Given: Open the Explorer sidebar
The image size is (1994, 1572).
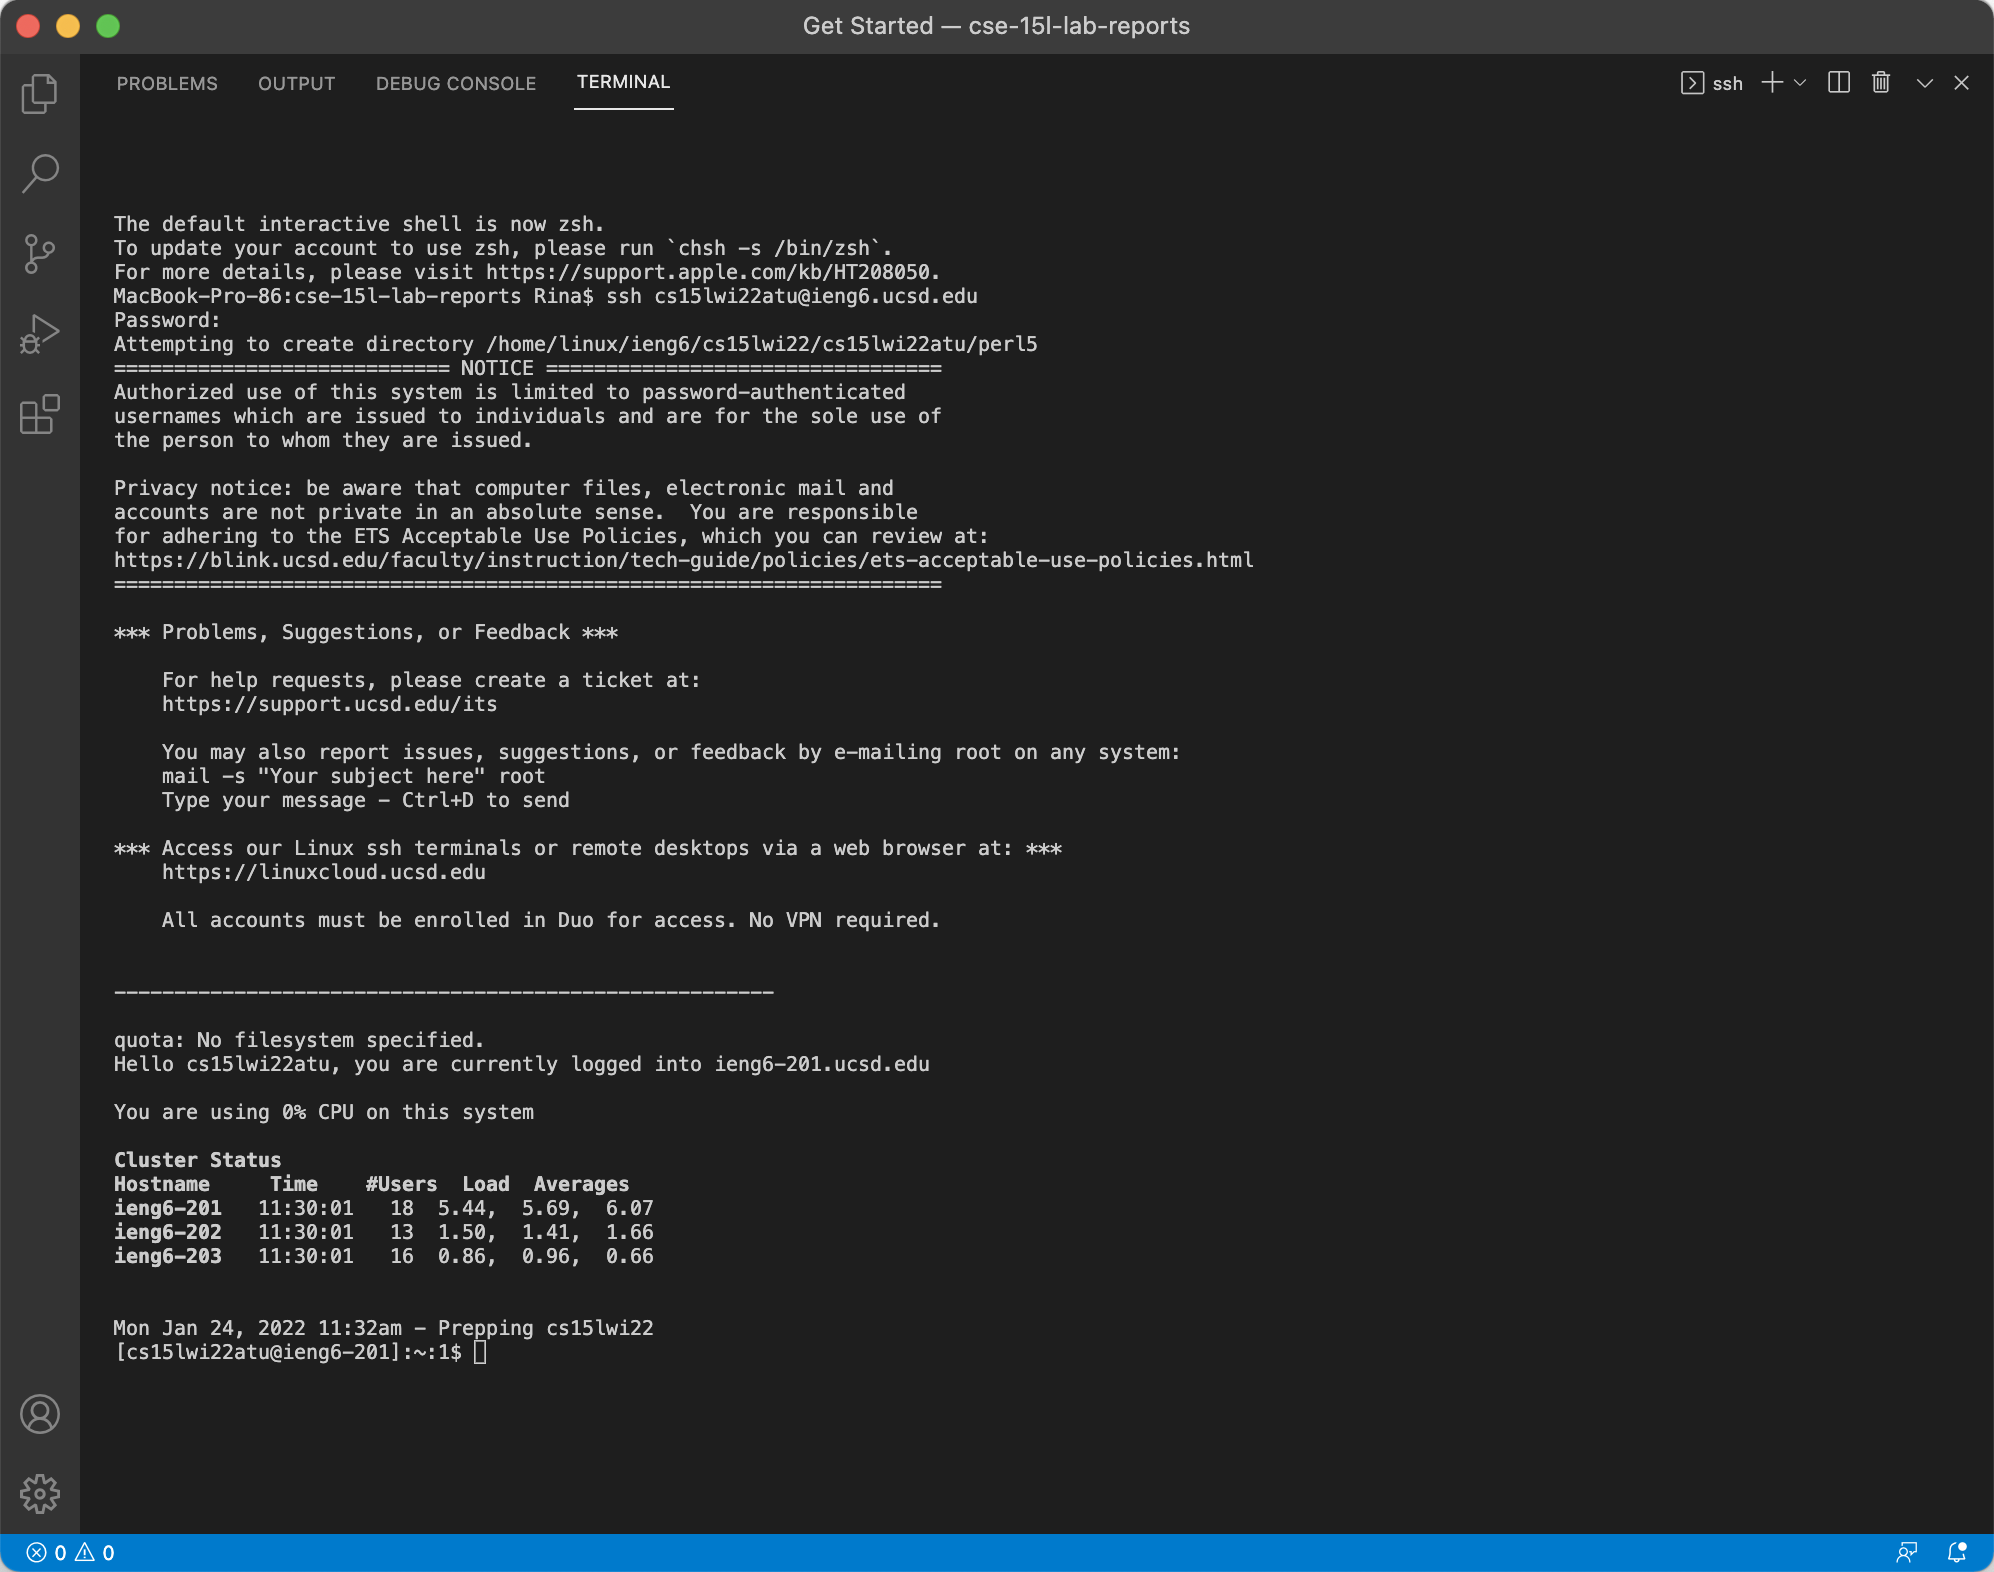Looking at the screenshot, I should tap(39, 91).
